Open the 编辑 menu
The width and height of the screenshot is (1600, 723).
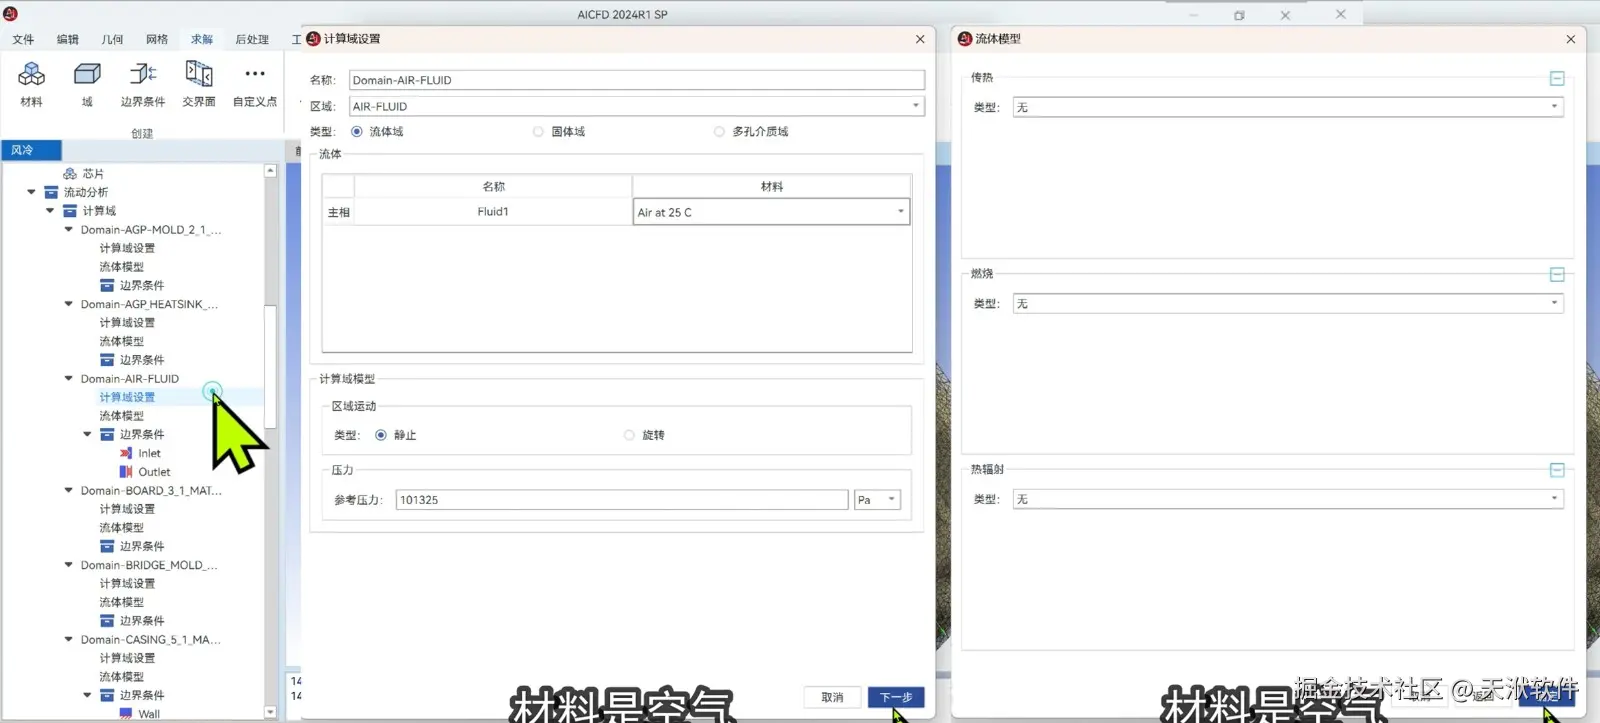pyautogui.click(x=68, y=40)
